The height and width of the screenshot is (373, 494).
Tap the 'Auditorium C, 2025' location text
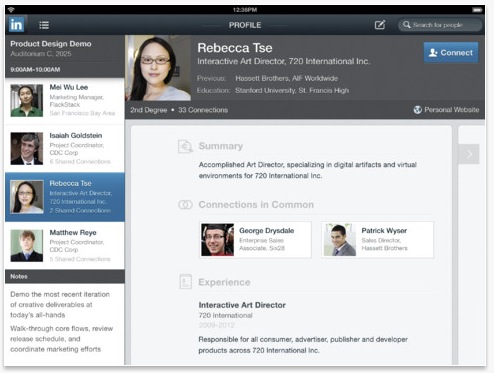[41, 54]
